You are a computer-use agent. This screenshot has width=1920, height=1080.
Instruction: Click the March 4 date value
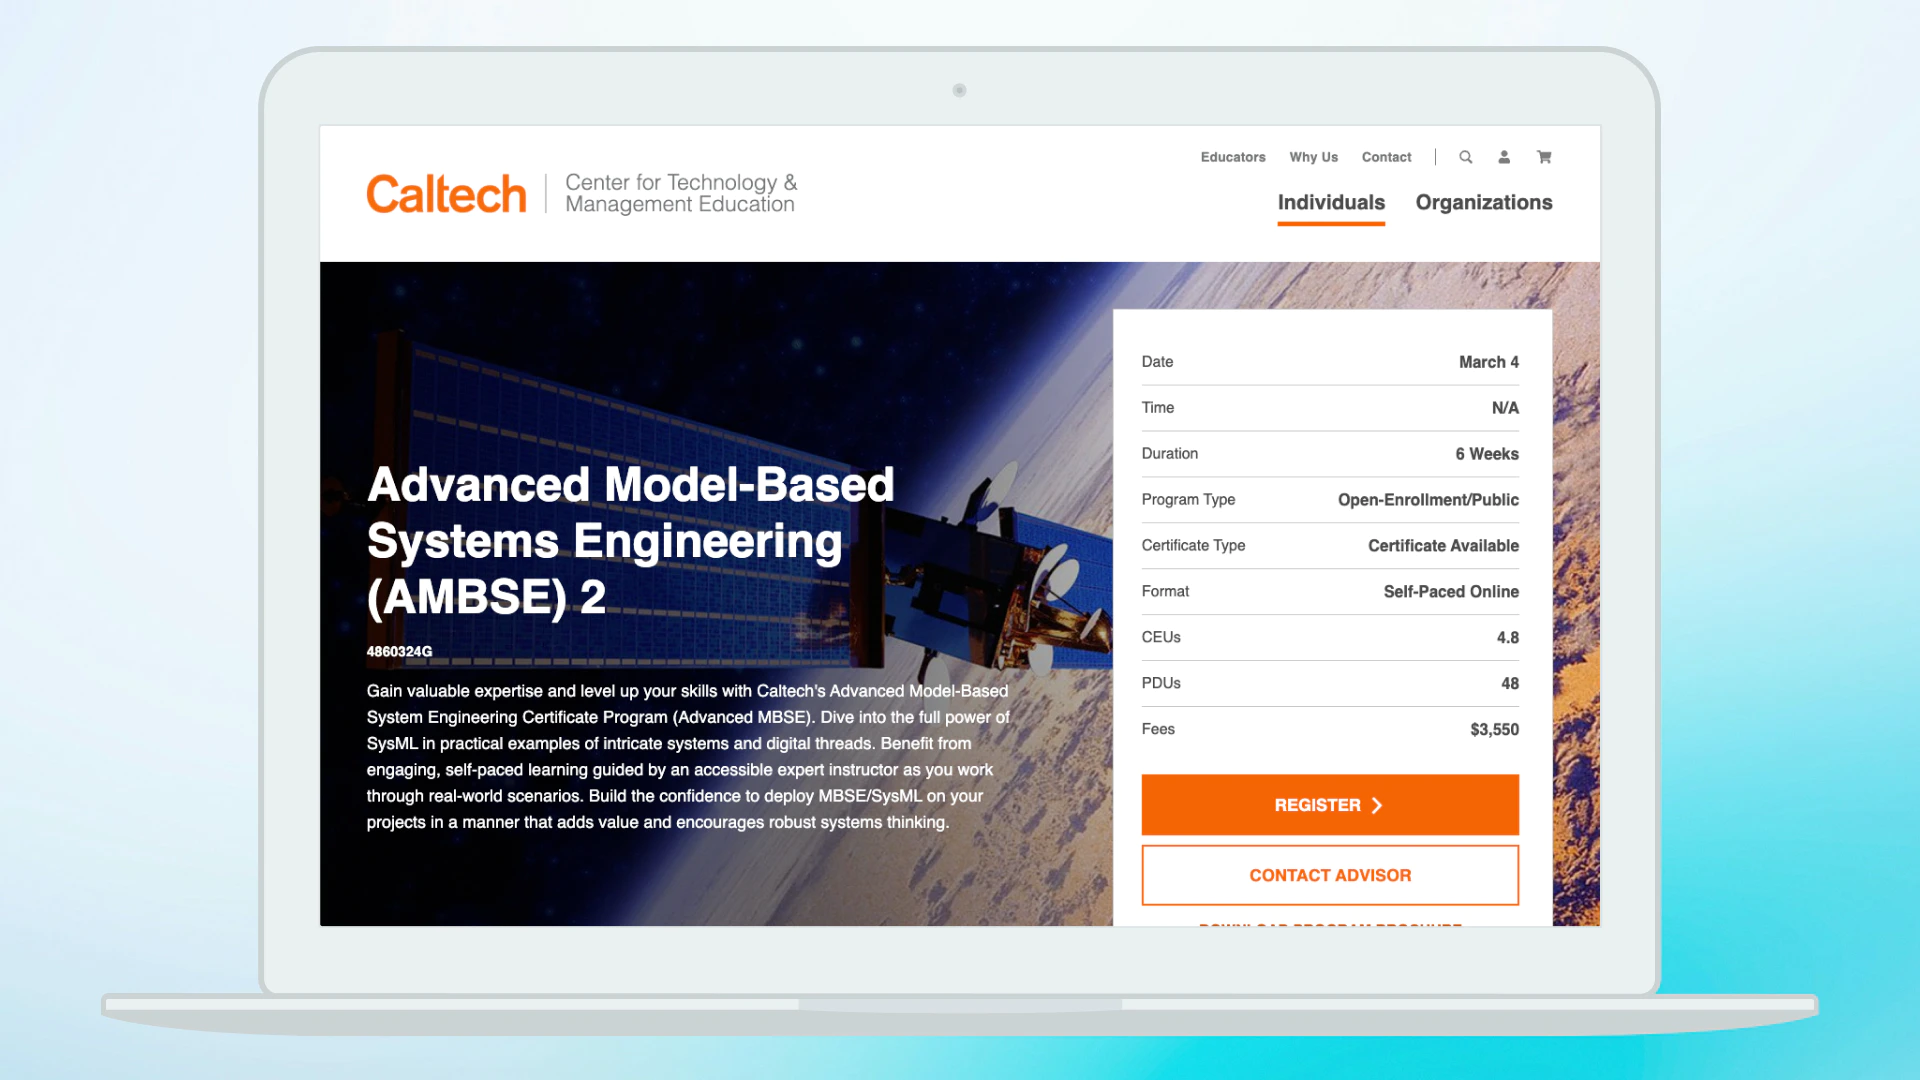pyautogui.click(x=1488, y=362)
